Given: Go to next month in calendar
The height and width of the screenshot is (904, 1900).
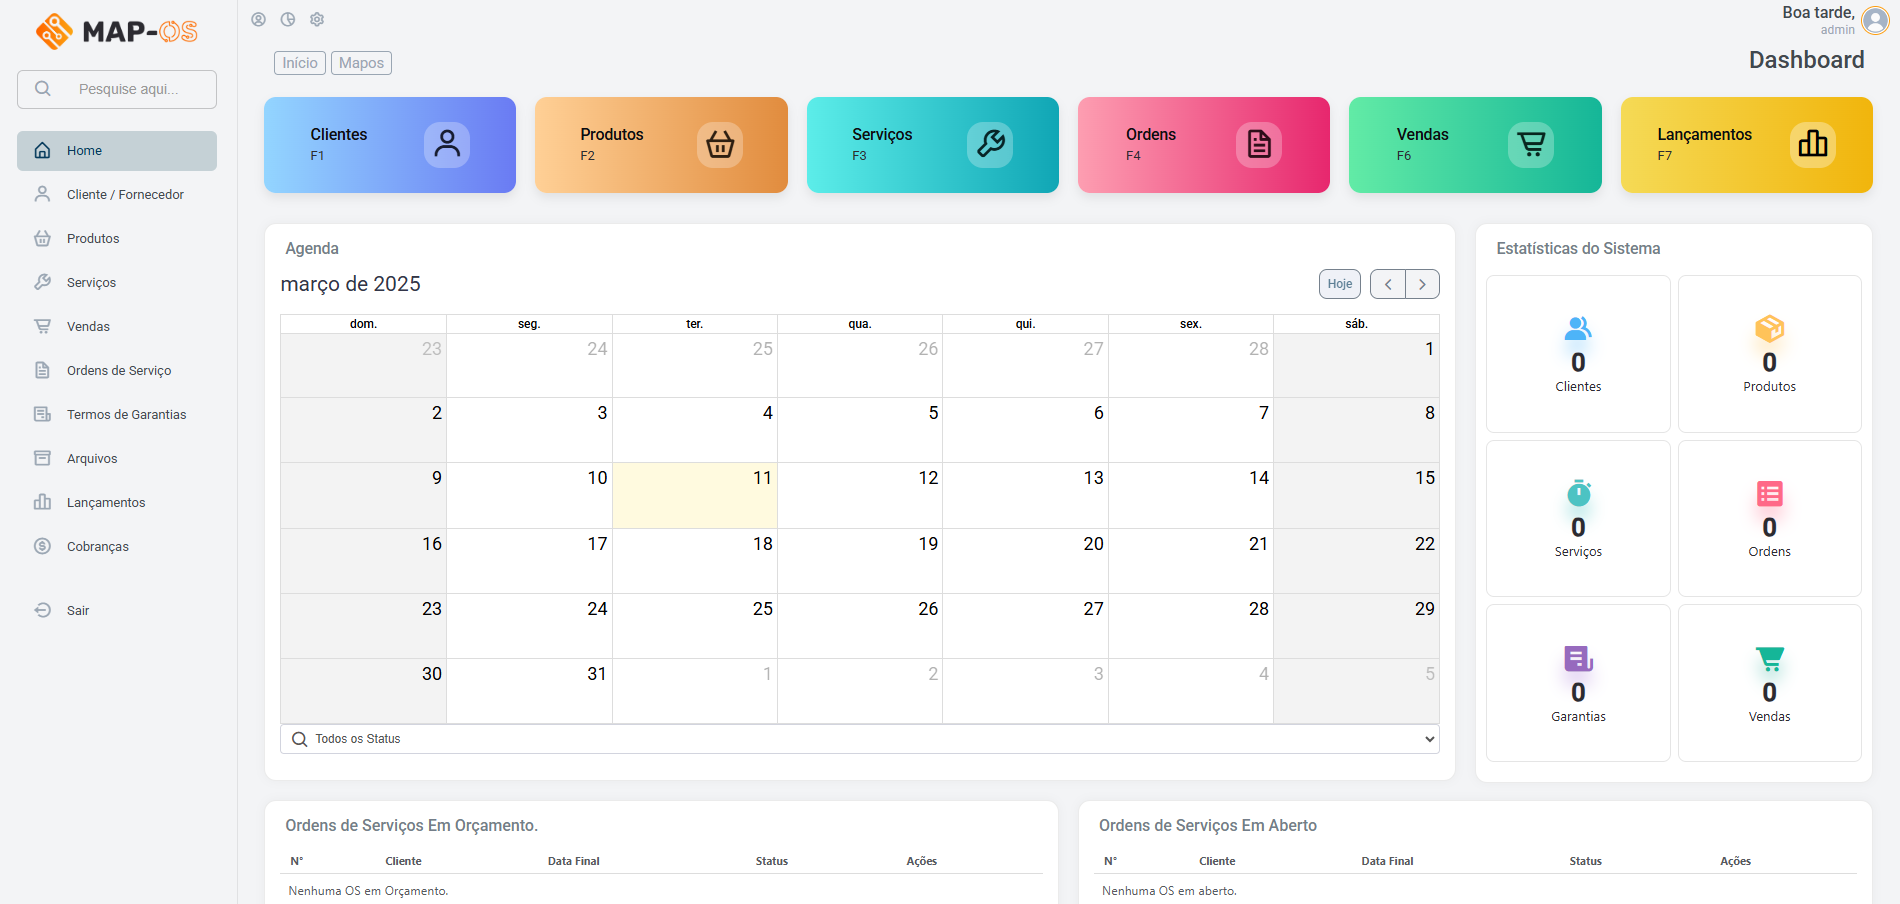Looking at the screenshot, I should coord(1422,284).
